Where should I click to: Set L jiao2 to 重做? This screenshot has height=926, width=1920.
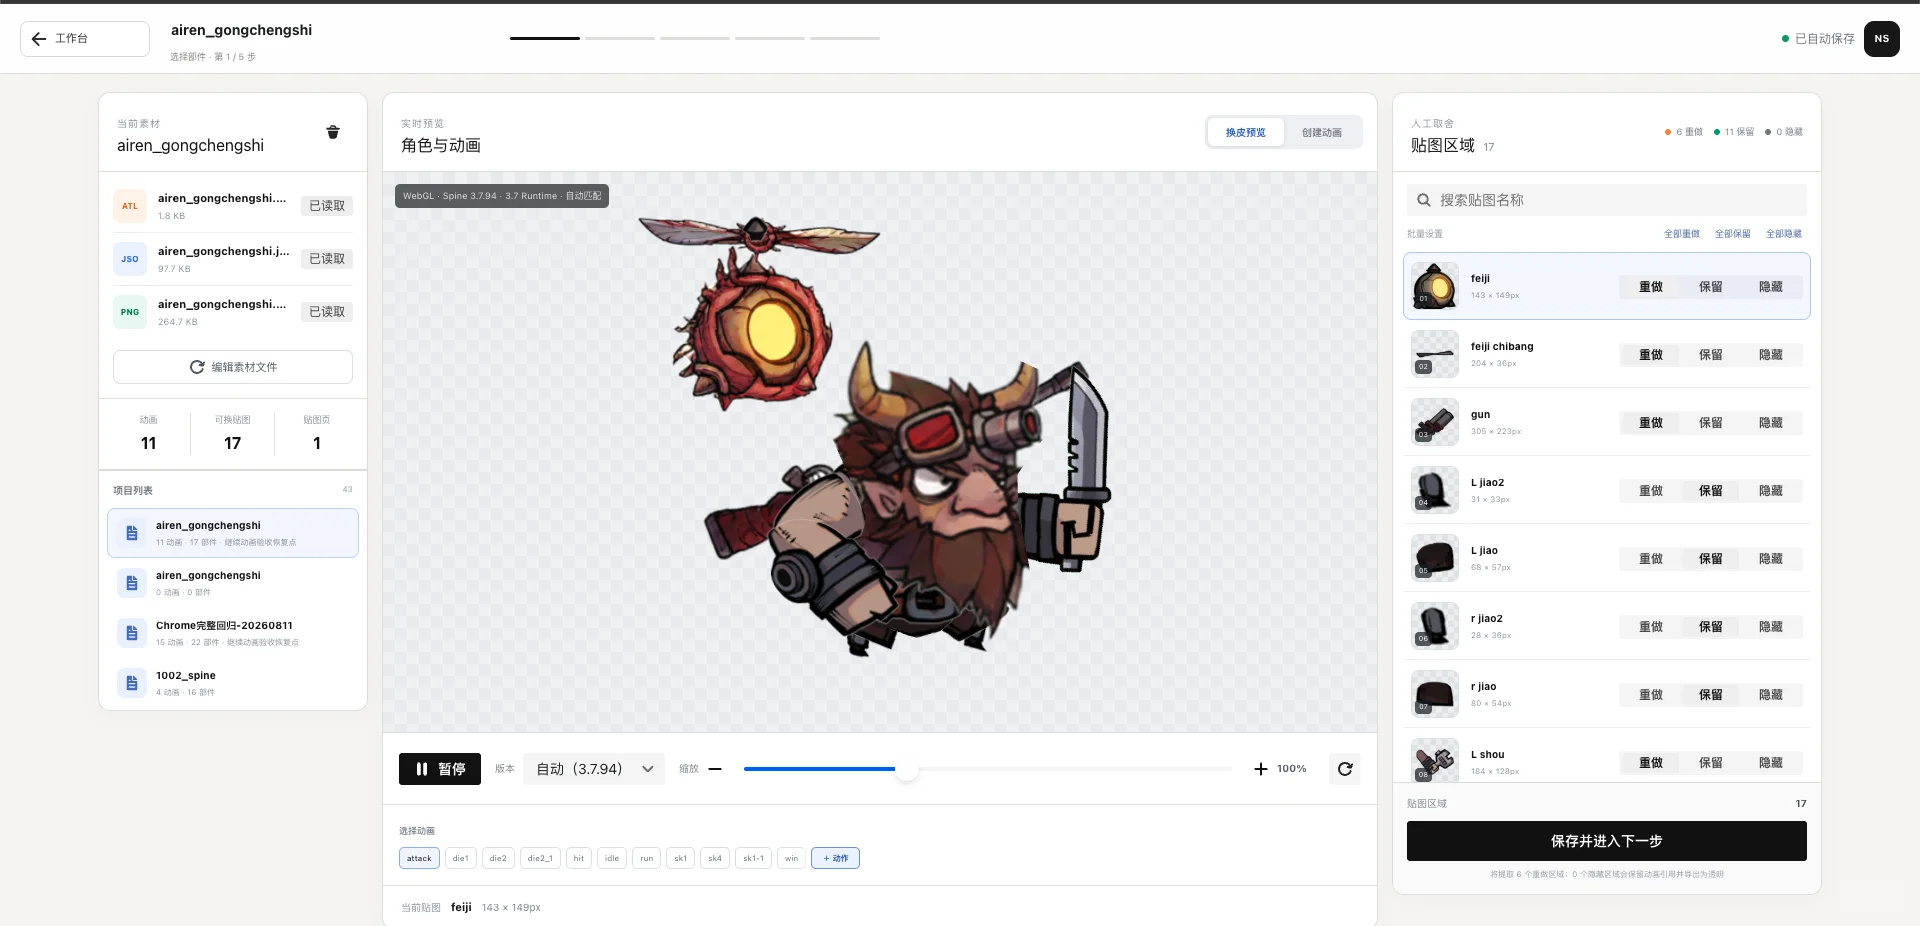[1651, 491]
